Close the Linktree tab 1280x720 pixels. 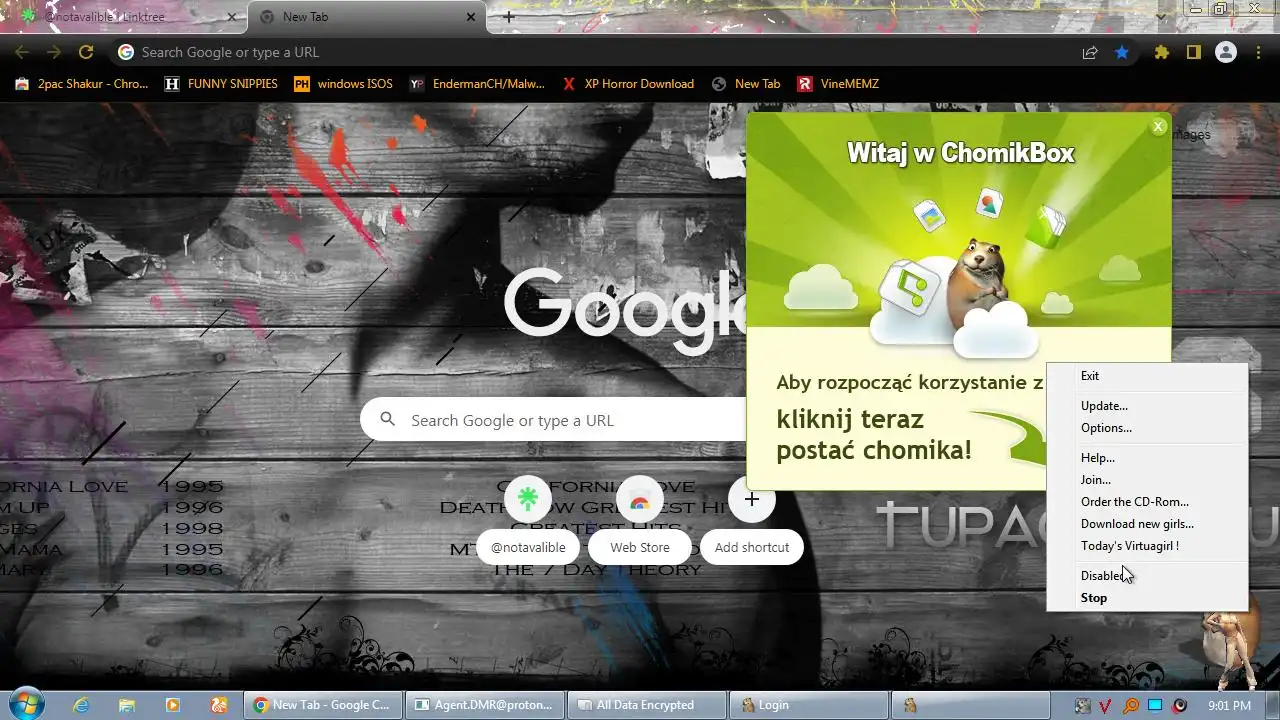(x=232, y=17)
